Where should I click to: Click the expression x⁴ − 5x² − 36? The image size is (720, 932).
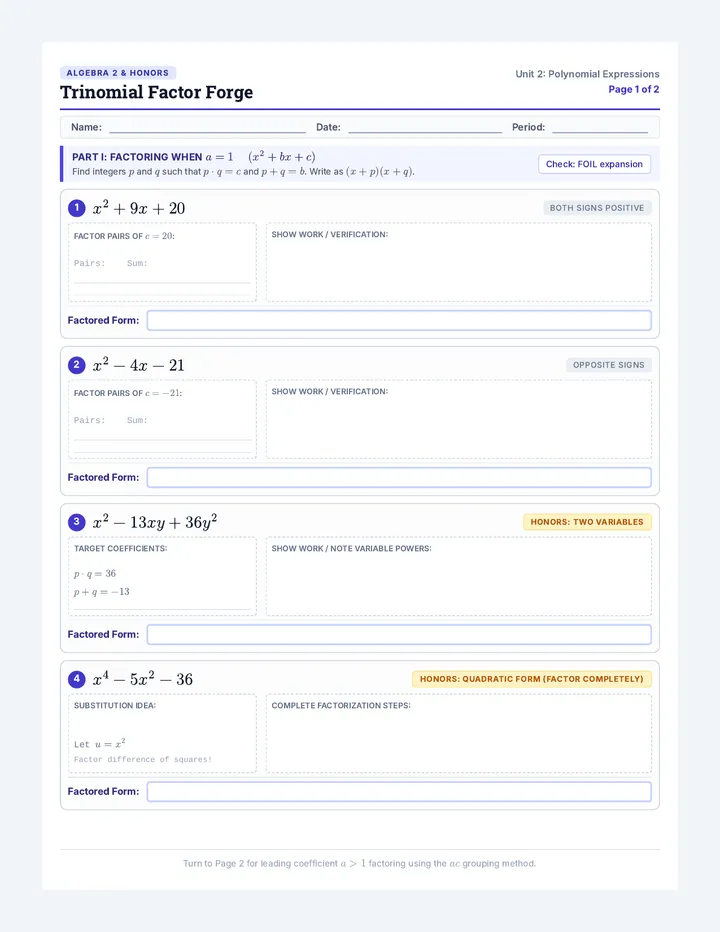(x=143, y=679)
